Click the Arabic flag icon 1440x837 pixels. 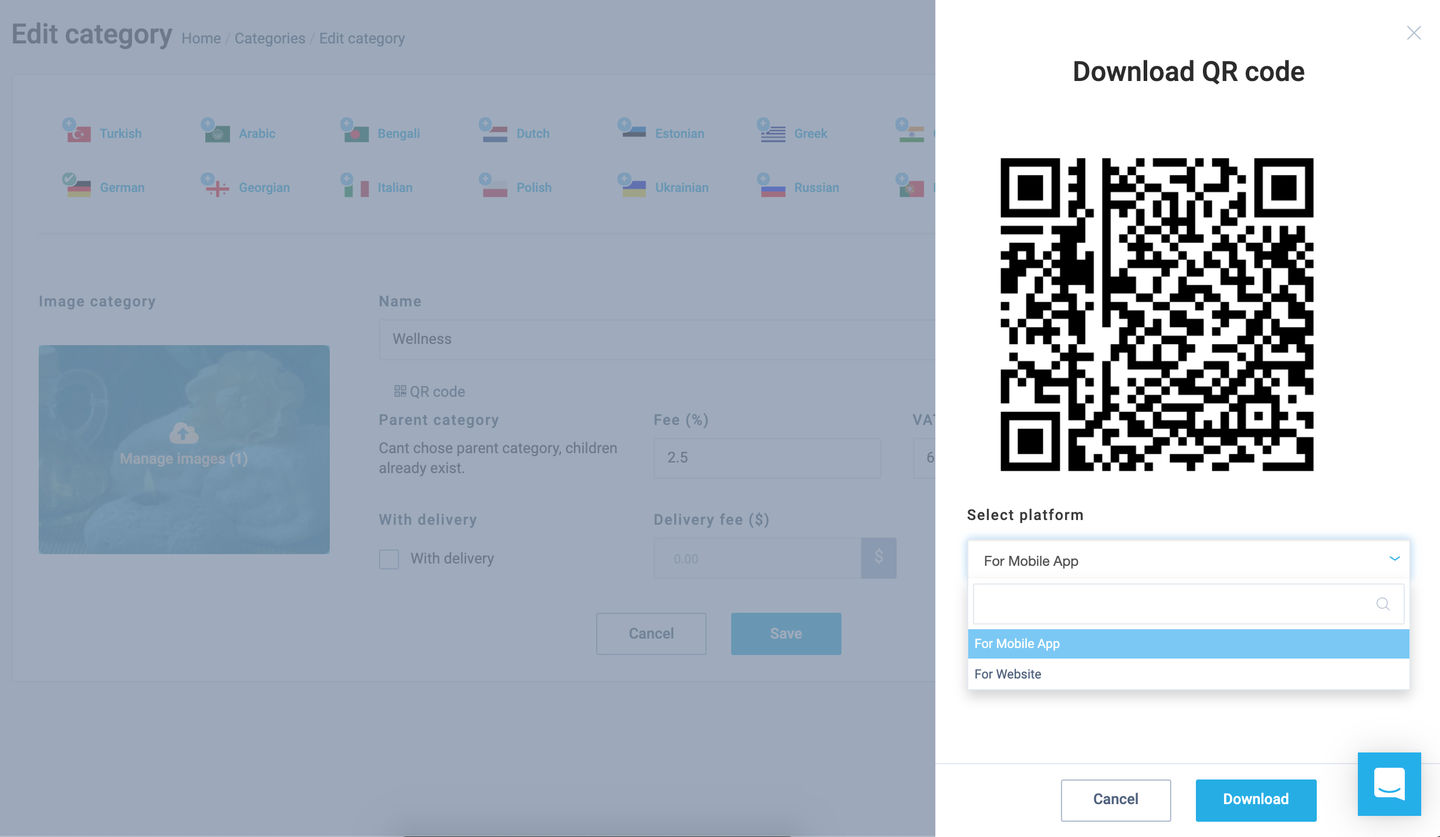[x=217, y=133]
